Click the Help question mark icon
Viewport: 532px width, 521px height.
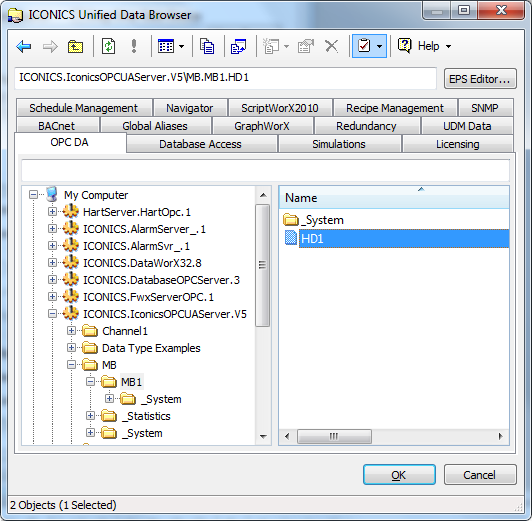point(404,46)
